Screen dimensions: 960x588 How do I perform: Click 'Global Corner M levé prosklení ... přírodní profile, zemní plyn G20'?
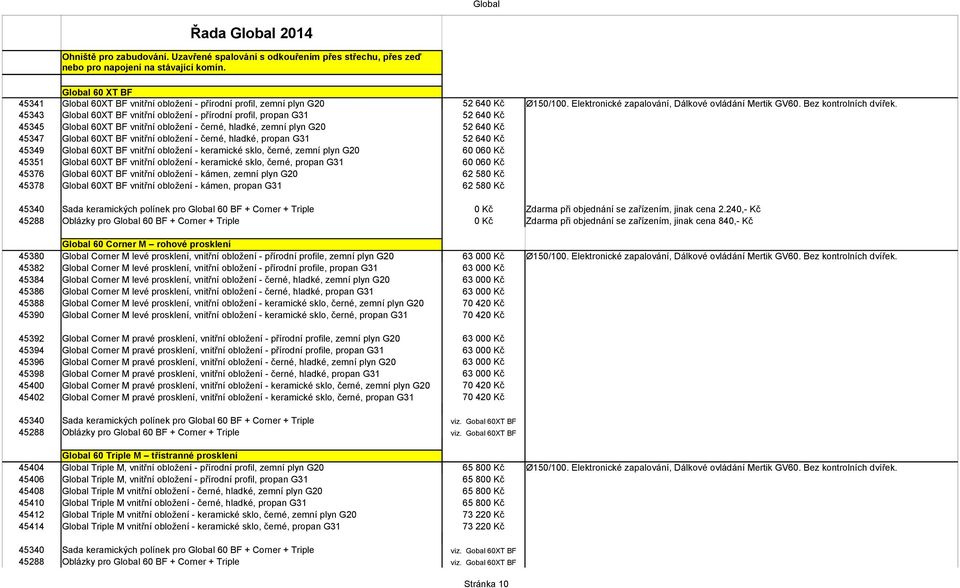point(228,257)
